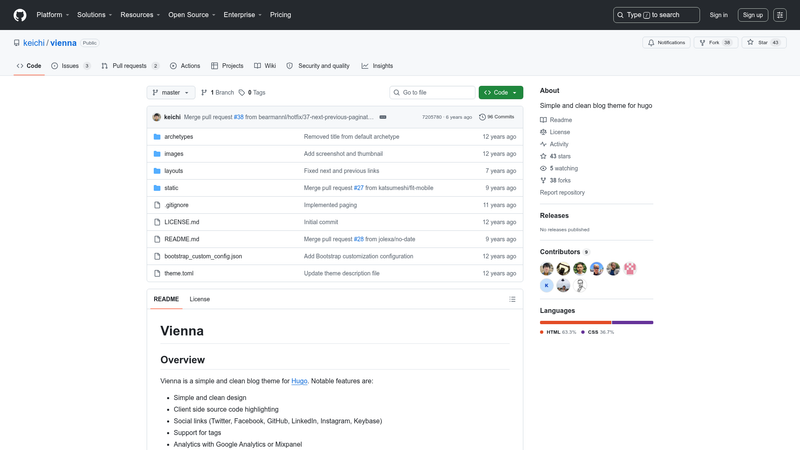Open pull request #27 link
800x450 pixels.
(359, 188)
